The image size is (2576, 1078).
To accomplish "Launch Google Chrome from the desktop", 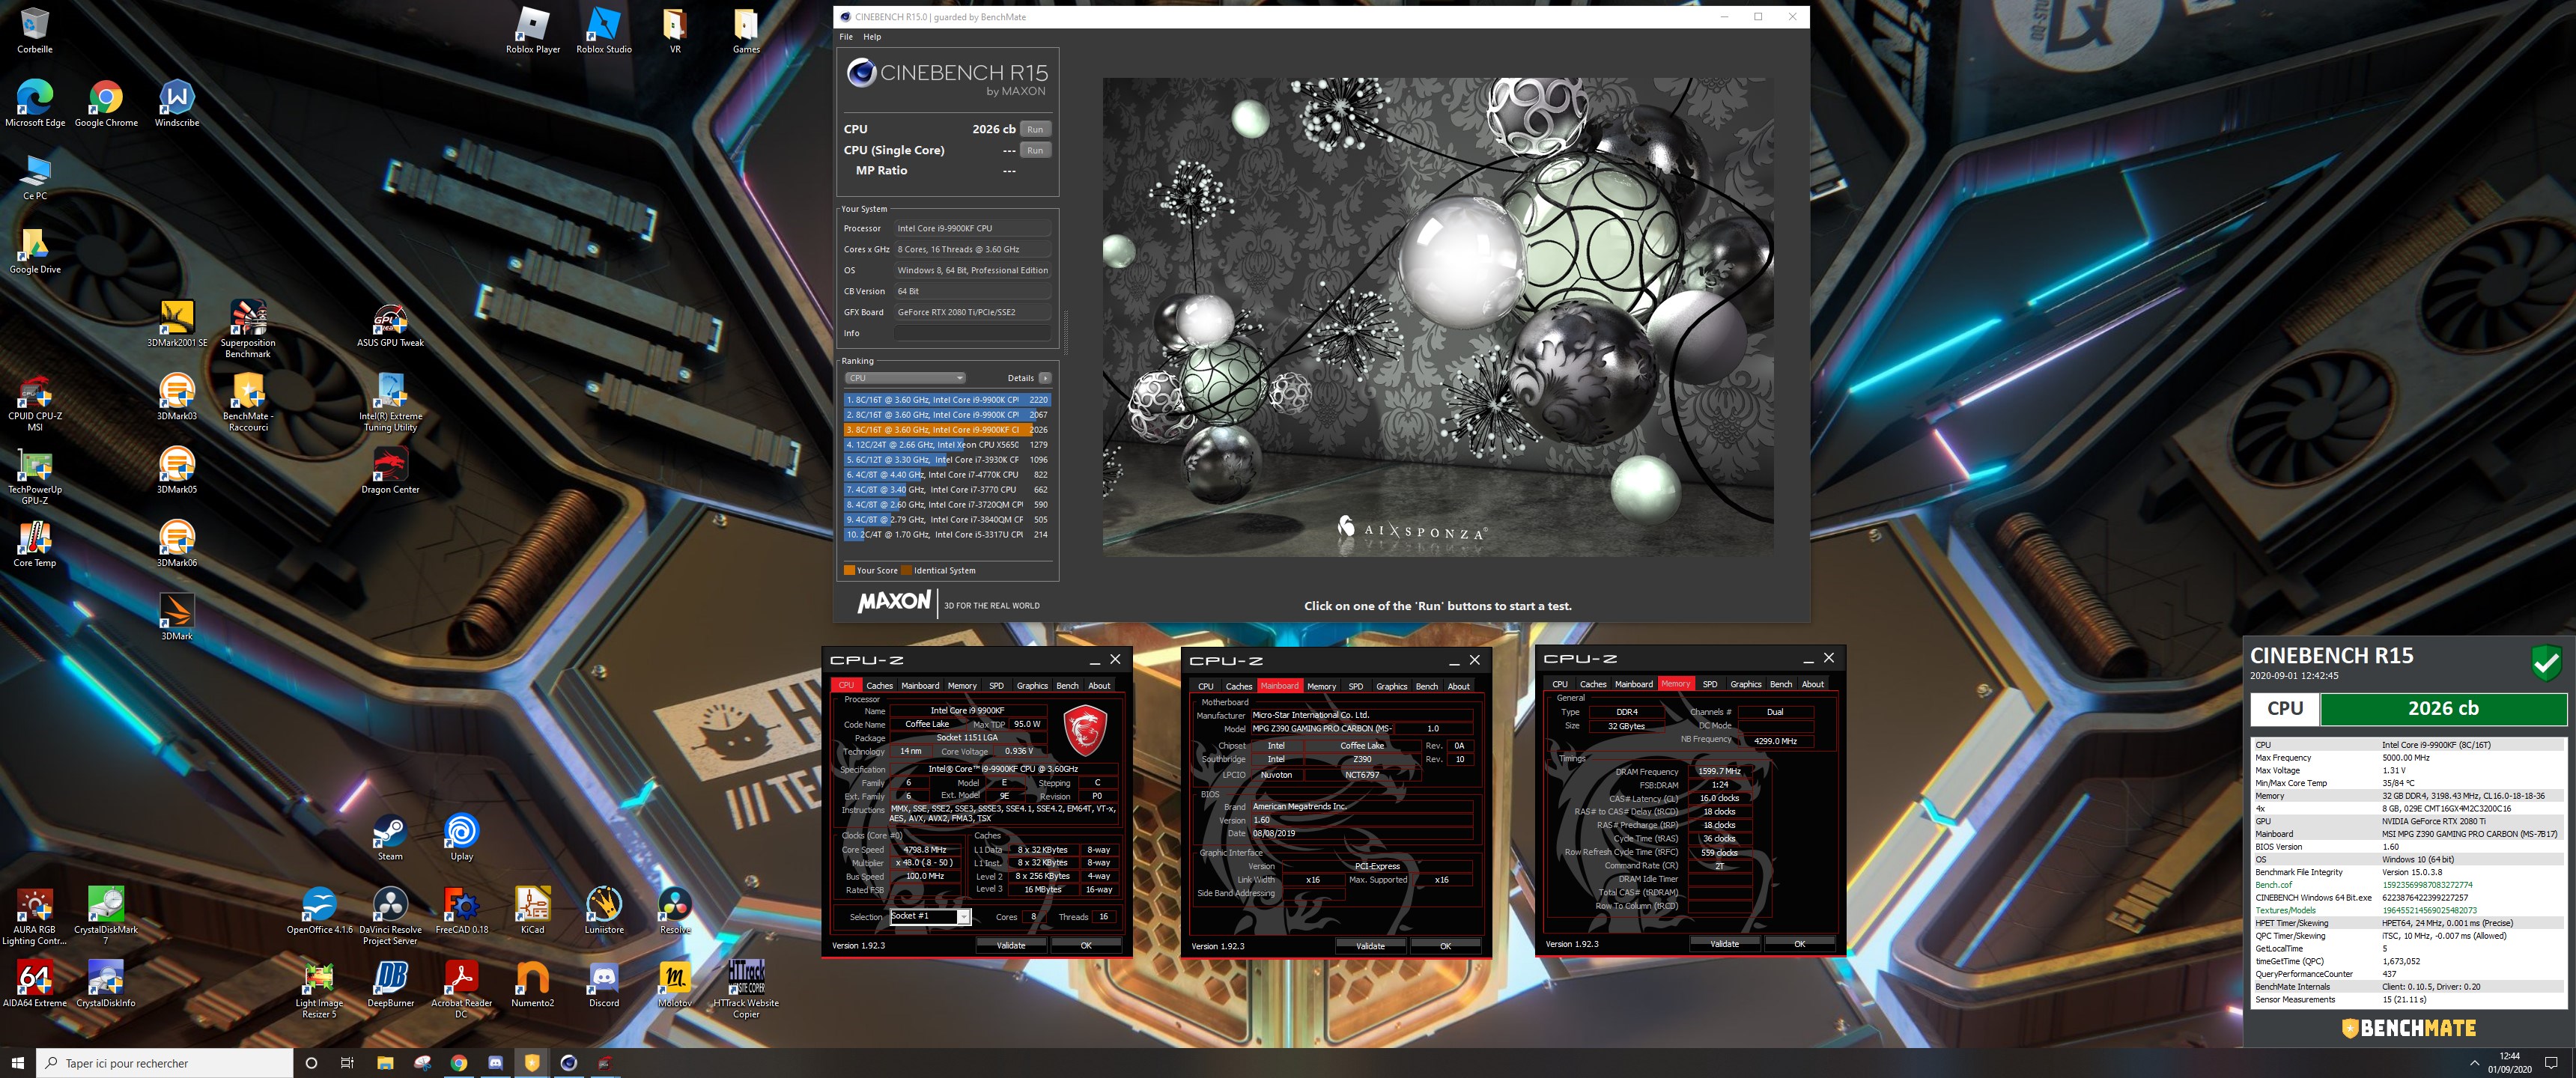I will click(106, 104).
